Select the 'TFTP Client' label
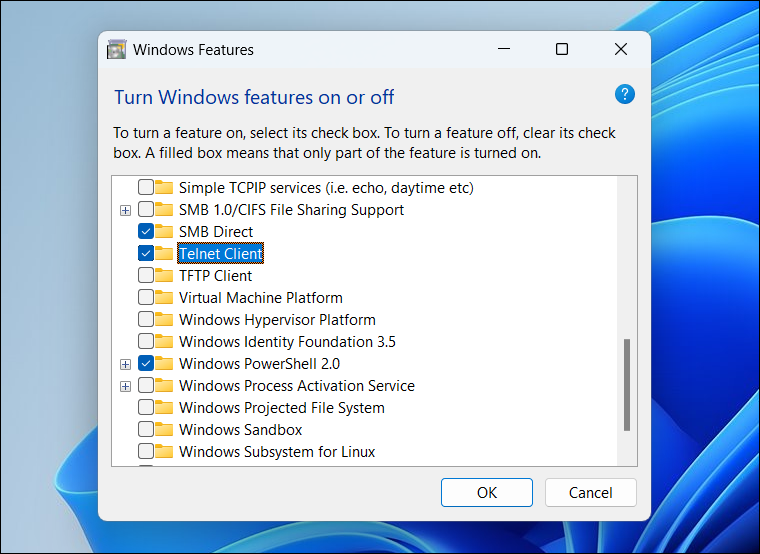Image resolution: width=760 pixels, height=554 pixels. (x=215, y=275)
